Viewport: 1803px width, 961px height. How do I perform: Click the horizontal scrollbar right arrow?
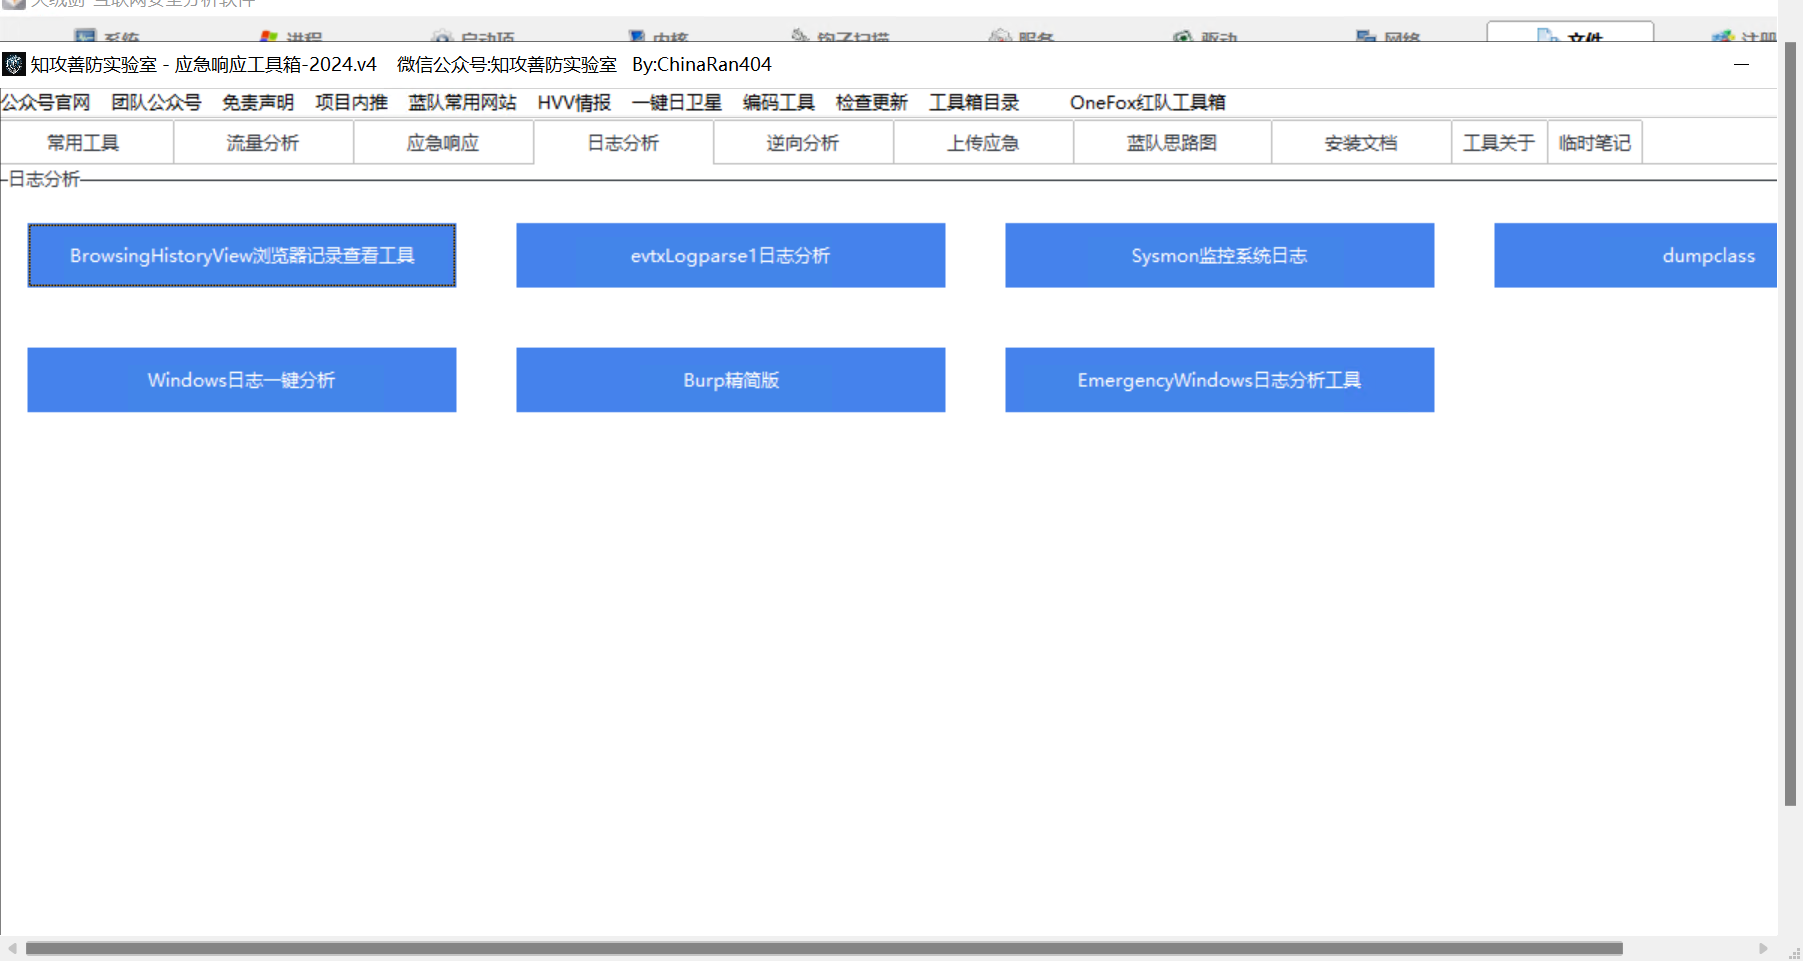(x=1763, y=948)
